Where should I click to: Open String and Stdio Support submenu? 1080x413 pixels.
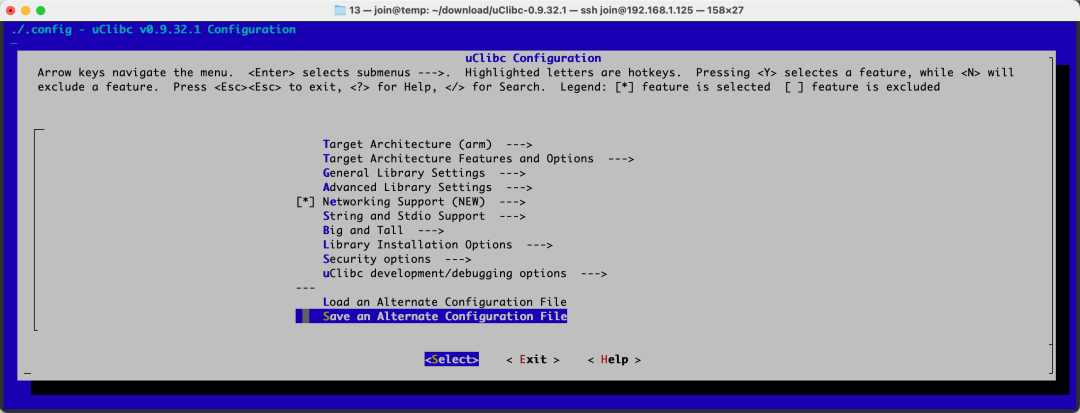[424, 216]
